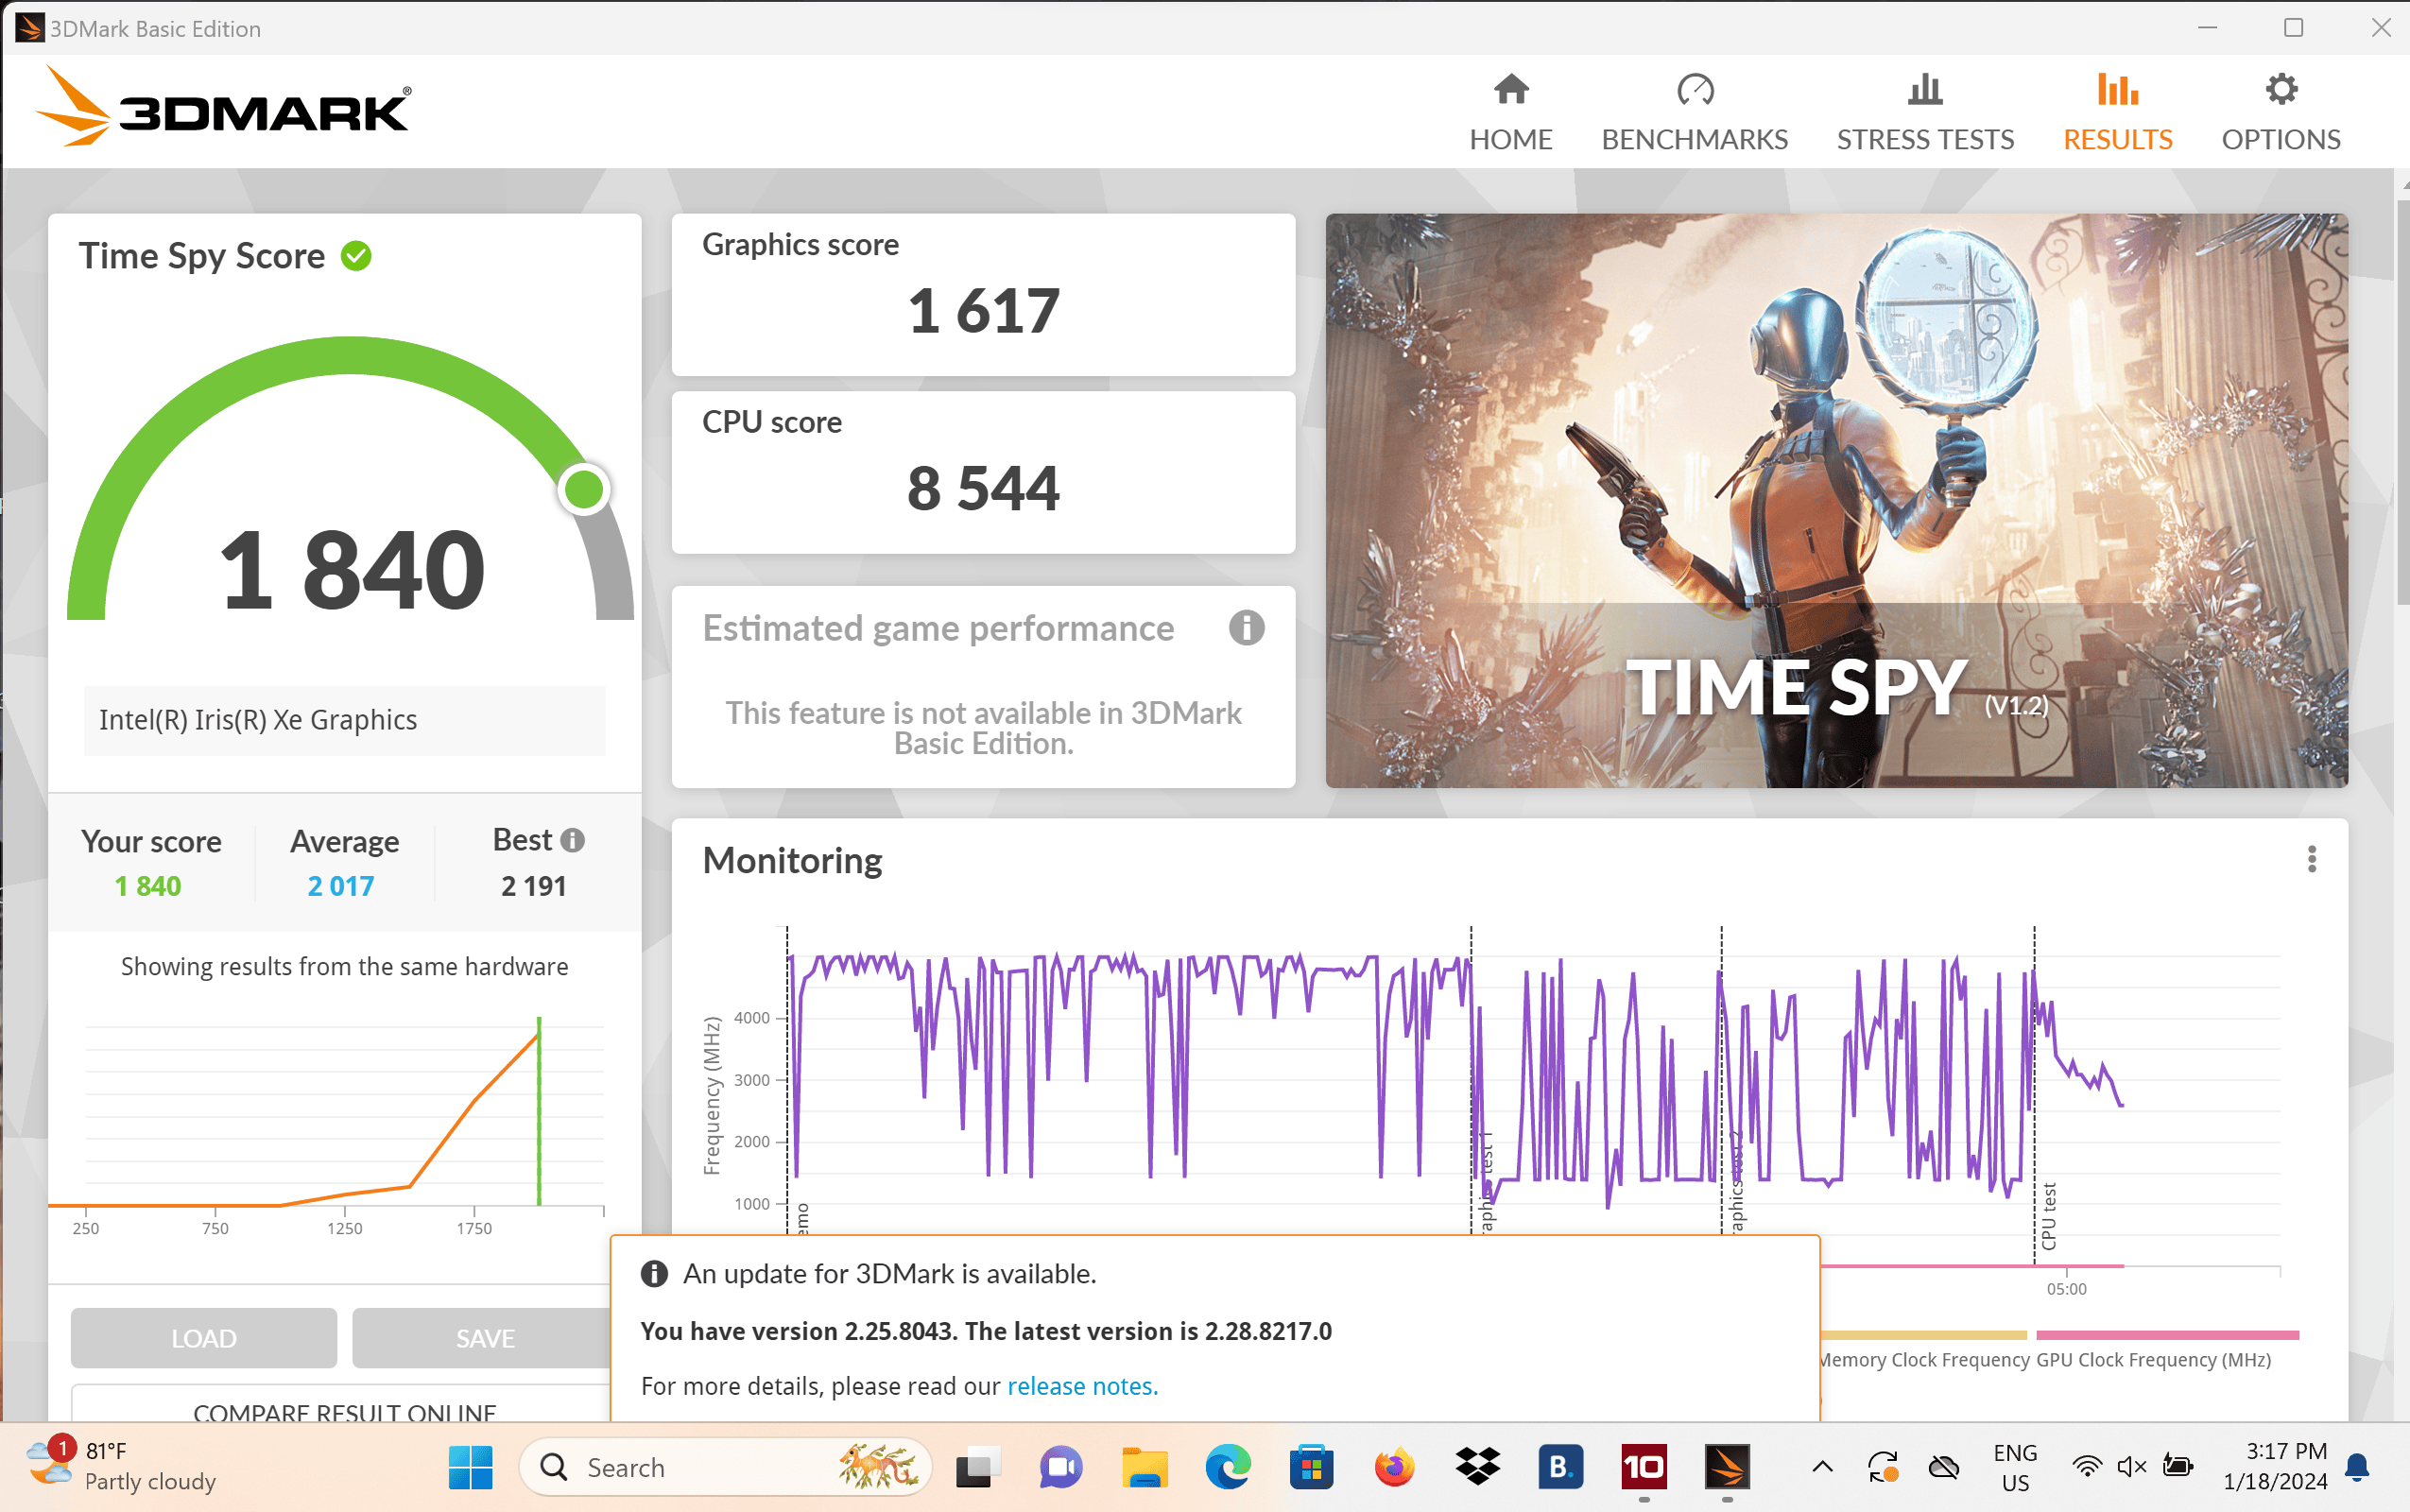The image size is (2410, 1512).
Task: Select the RESULTS tab
Action: pyautogui.click(x=2117, y=113)
